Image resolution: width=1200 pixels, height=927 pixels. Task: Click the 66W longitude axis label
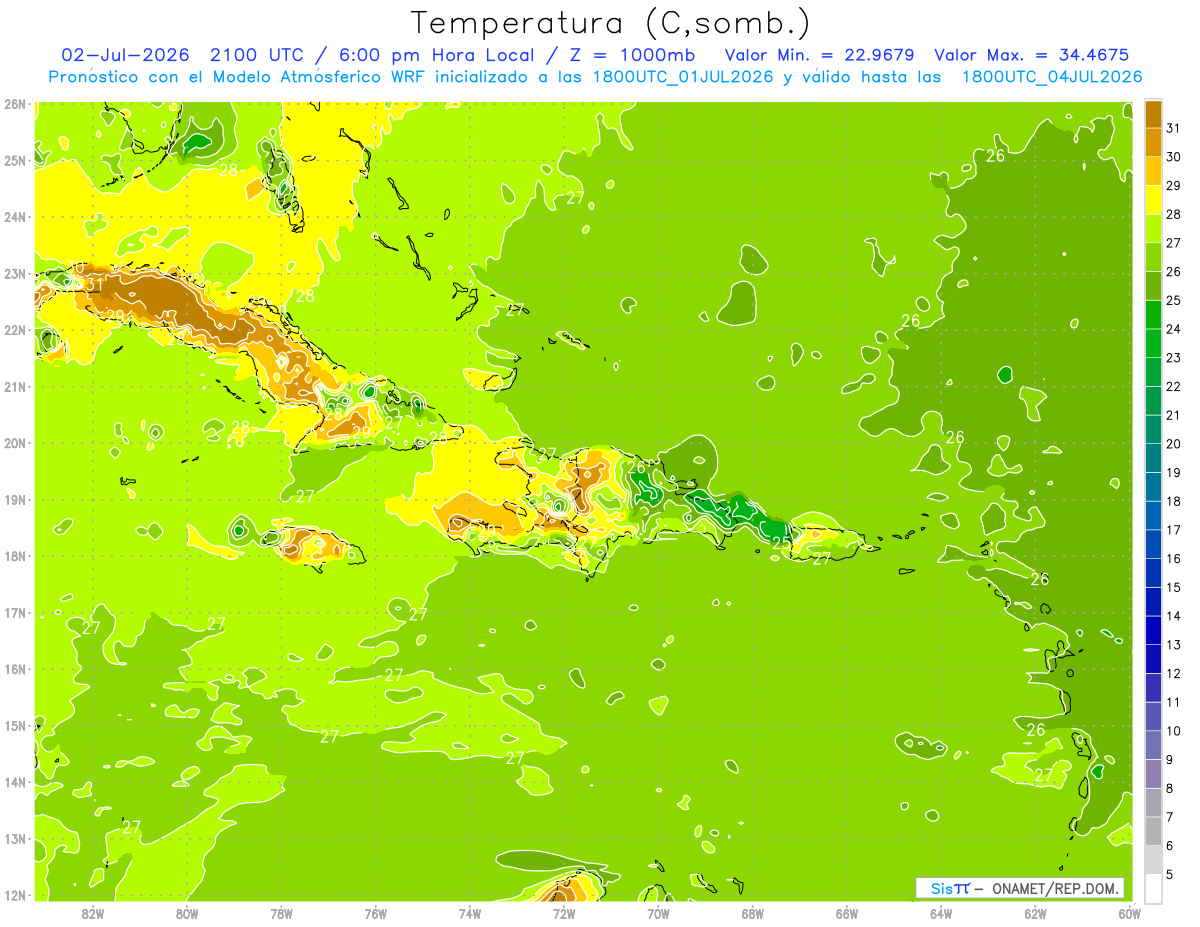click(846, 913)
